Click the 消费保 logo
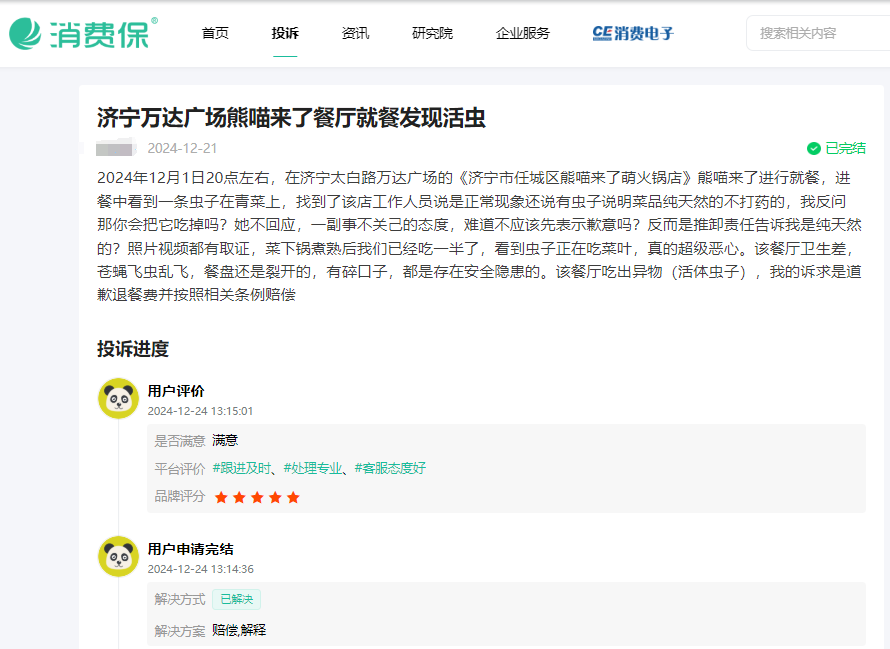890x649 pixels. click(83, 34)
